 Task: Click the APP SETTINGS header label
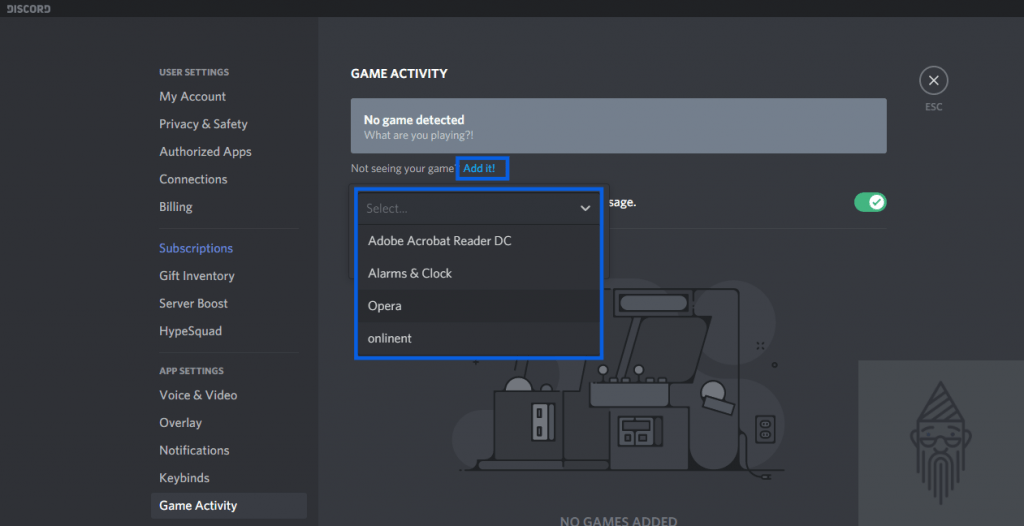click(191, 370)
